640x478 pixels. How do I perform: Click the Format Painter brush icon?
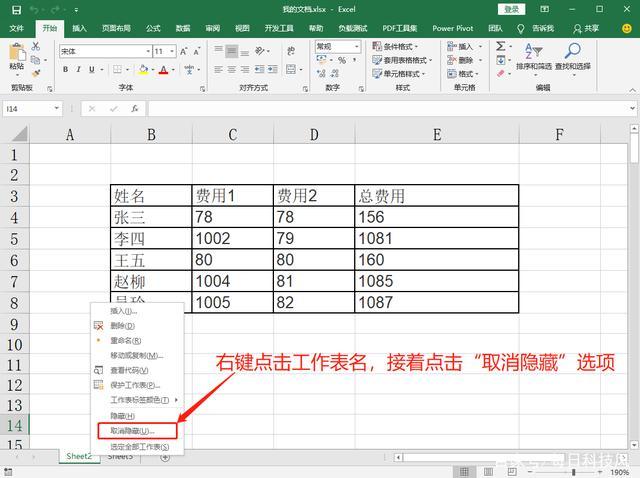[36, 73]
